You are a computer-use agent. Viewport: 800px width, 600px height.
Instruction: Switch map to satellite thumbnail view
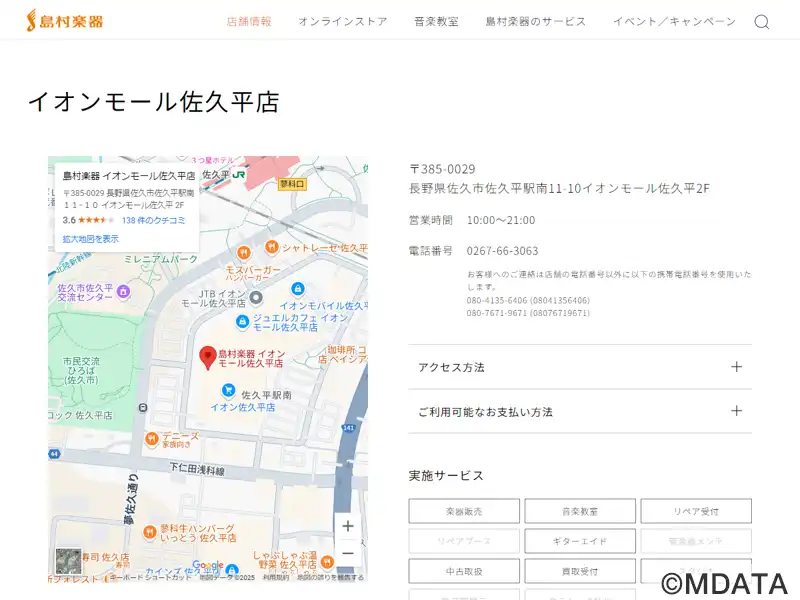click(x=68, y=561)
